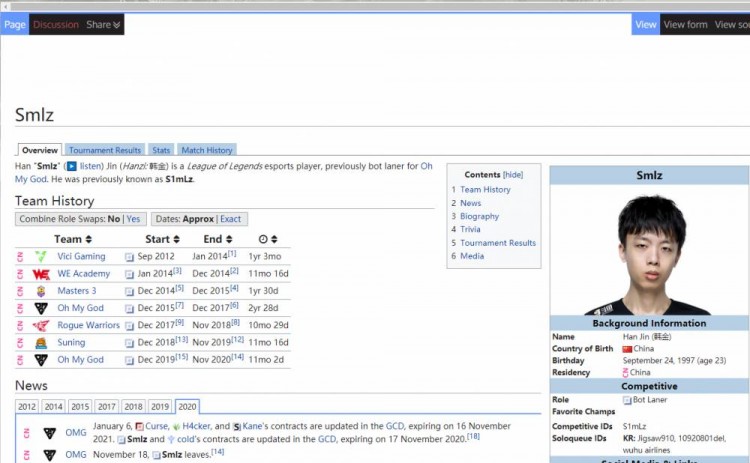This screenshot has height=463, width=750.
Task: Sort the table by Team column
Action: (88, 240)
